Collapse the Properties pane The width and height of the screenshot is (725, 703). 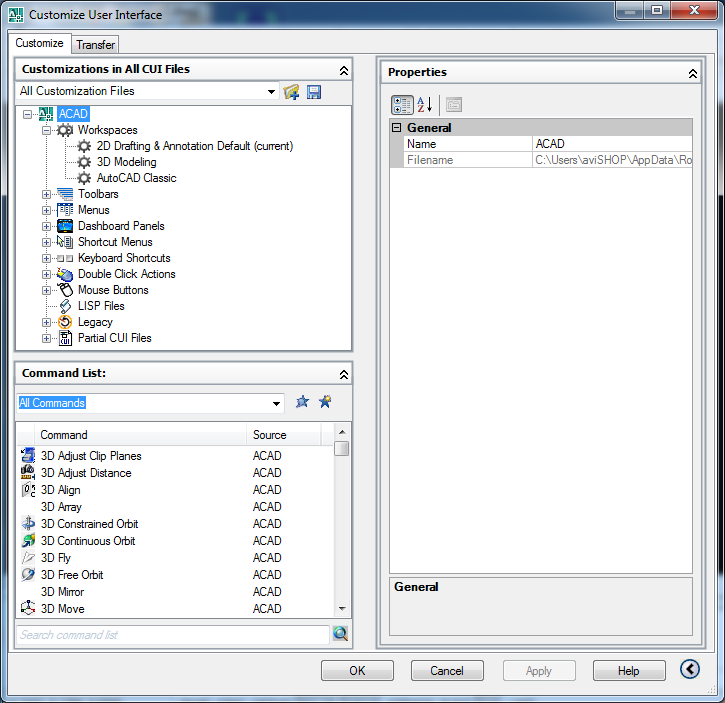click(x=693, y=74)
